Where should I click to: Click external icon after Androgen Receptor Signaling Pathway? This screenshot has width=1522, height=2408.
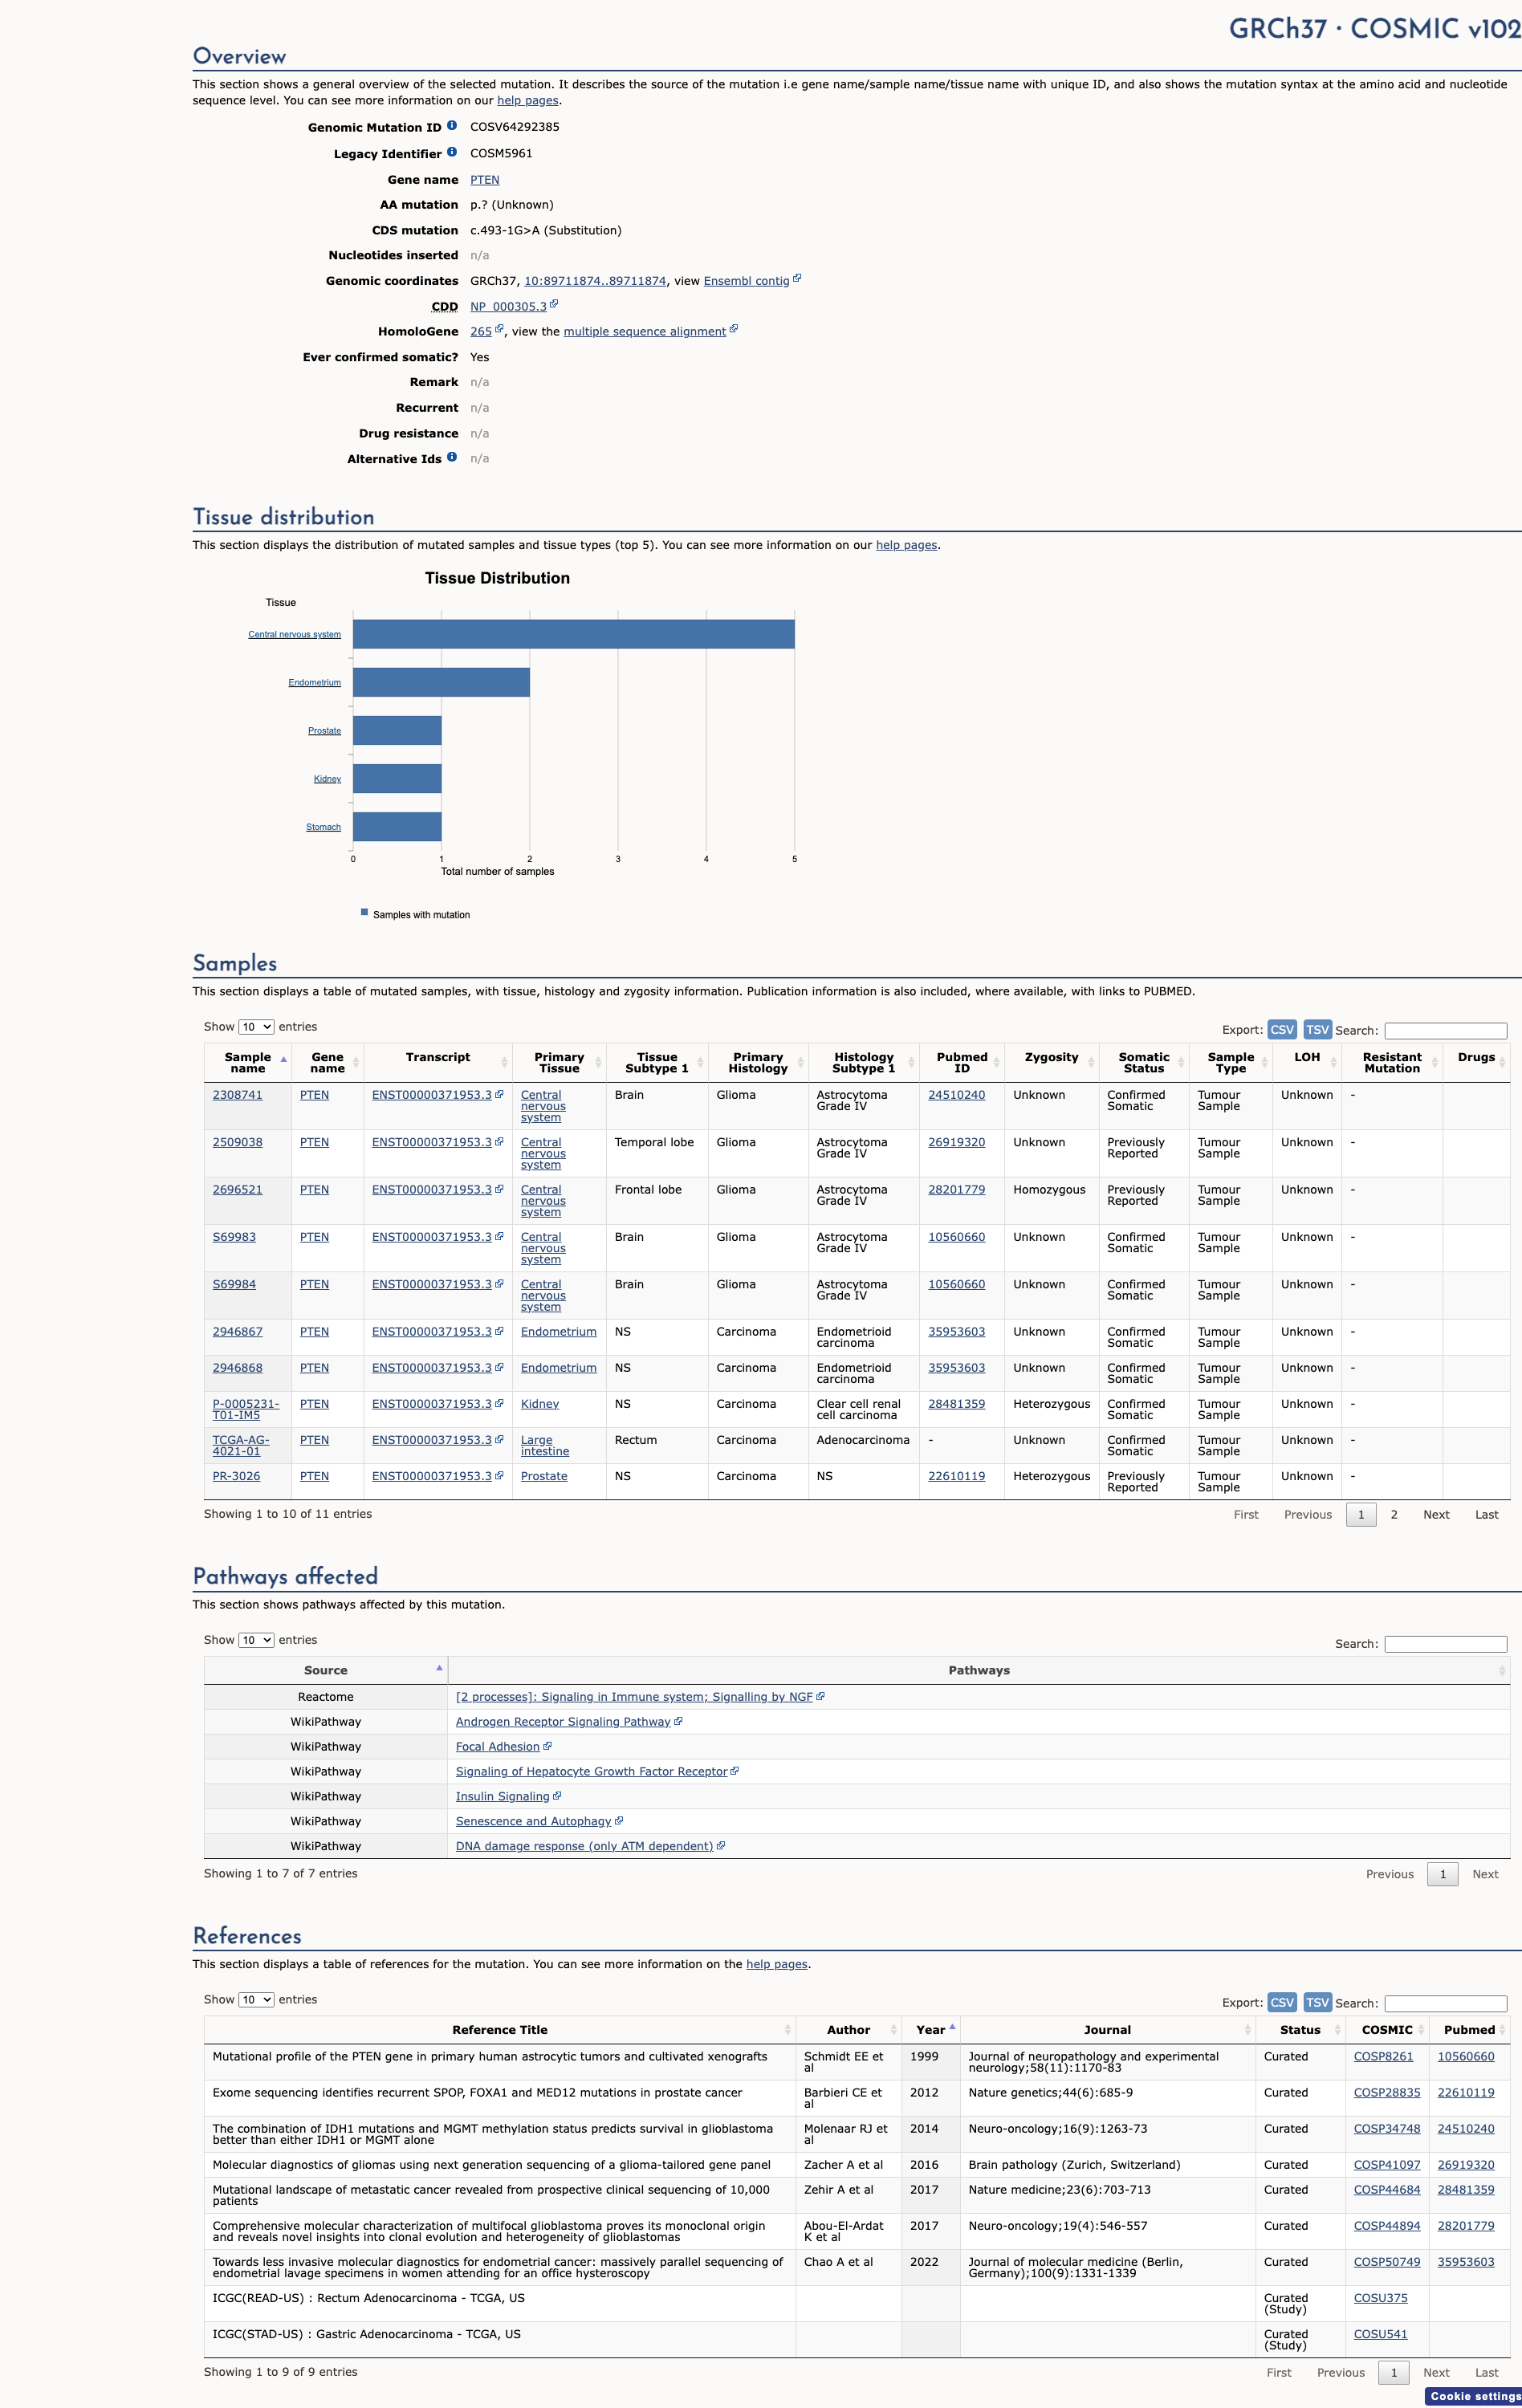678,1721
